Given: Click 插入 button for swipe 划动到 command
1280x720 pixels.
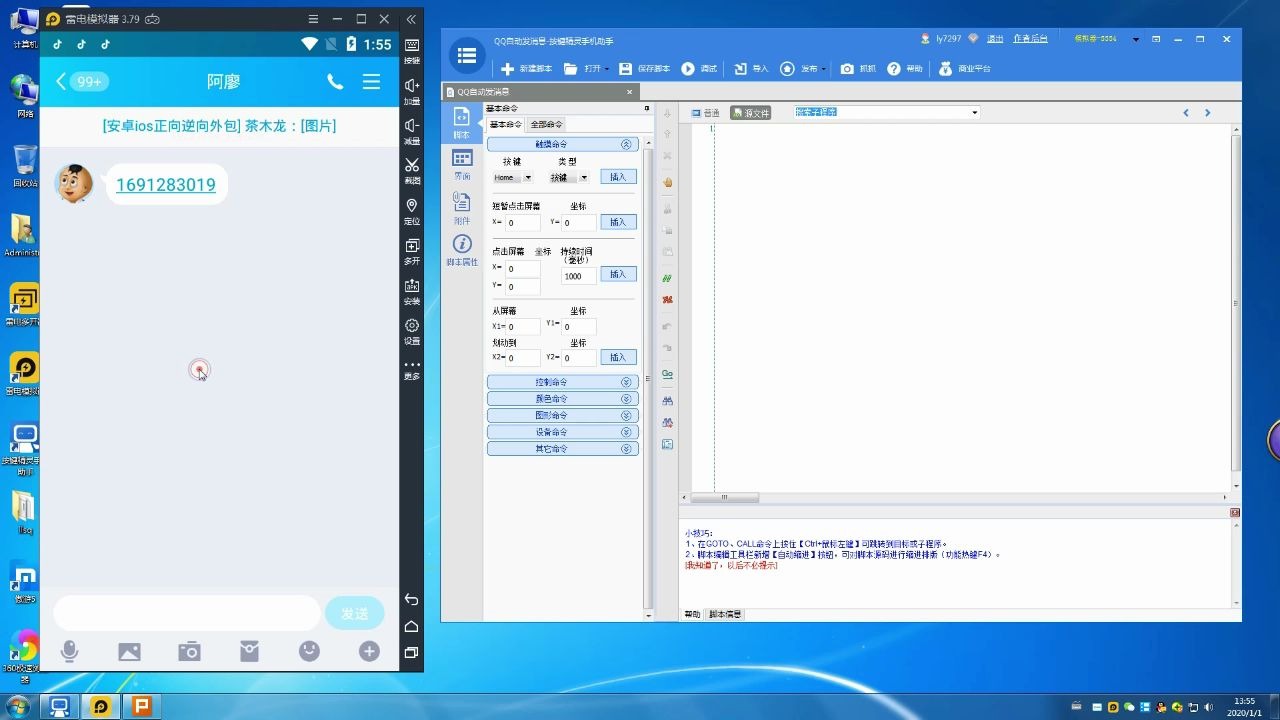Looking at the screenshot, I should tap(618, 357).
